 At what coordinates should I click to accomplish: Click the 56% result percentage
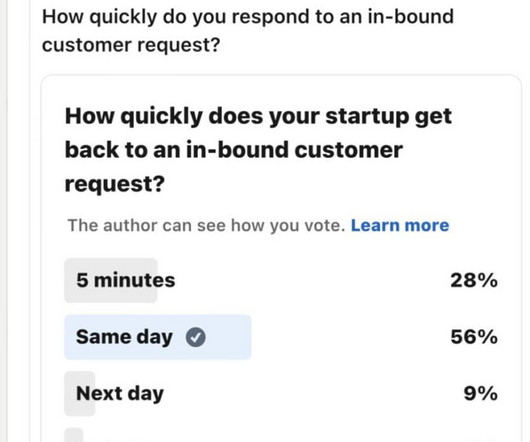pos(474,337)
